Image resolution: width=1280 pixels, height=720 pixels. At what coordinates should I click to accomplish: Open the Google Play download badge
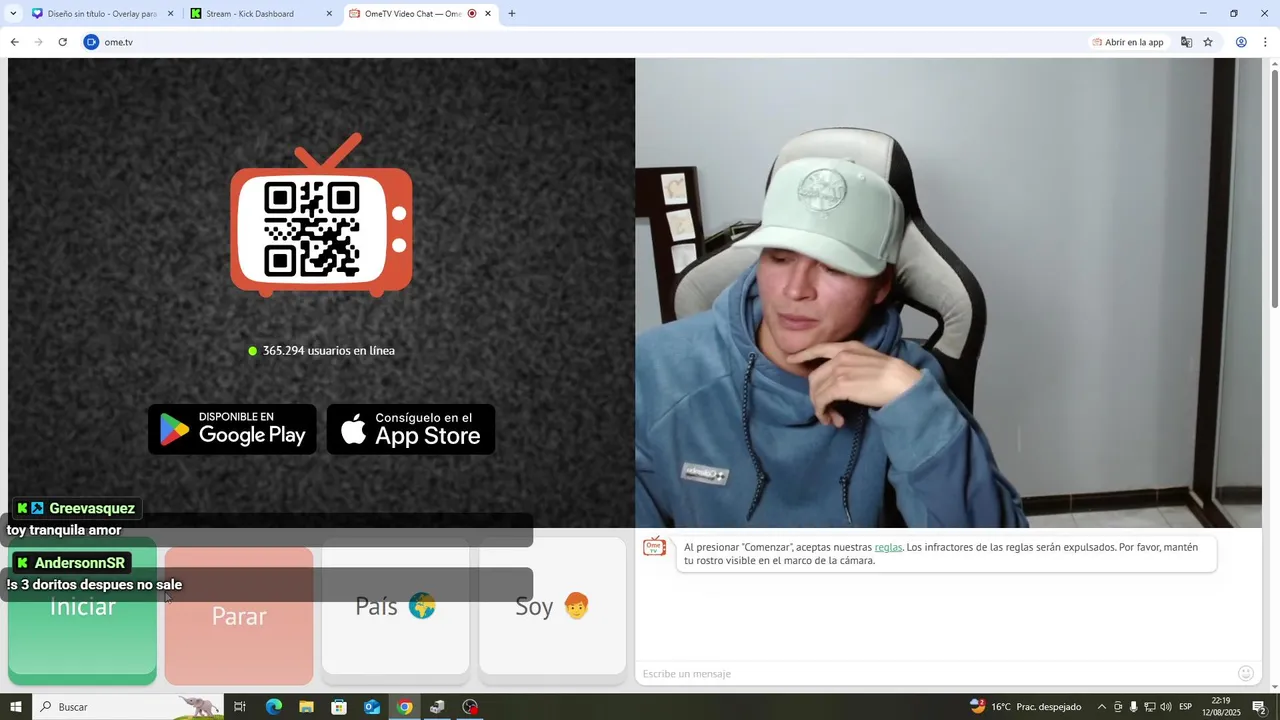point(232,429)
